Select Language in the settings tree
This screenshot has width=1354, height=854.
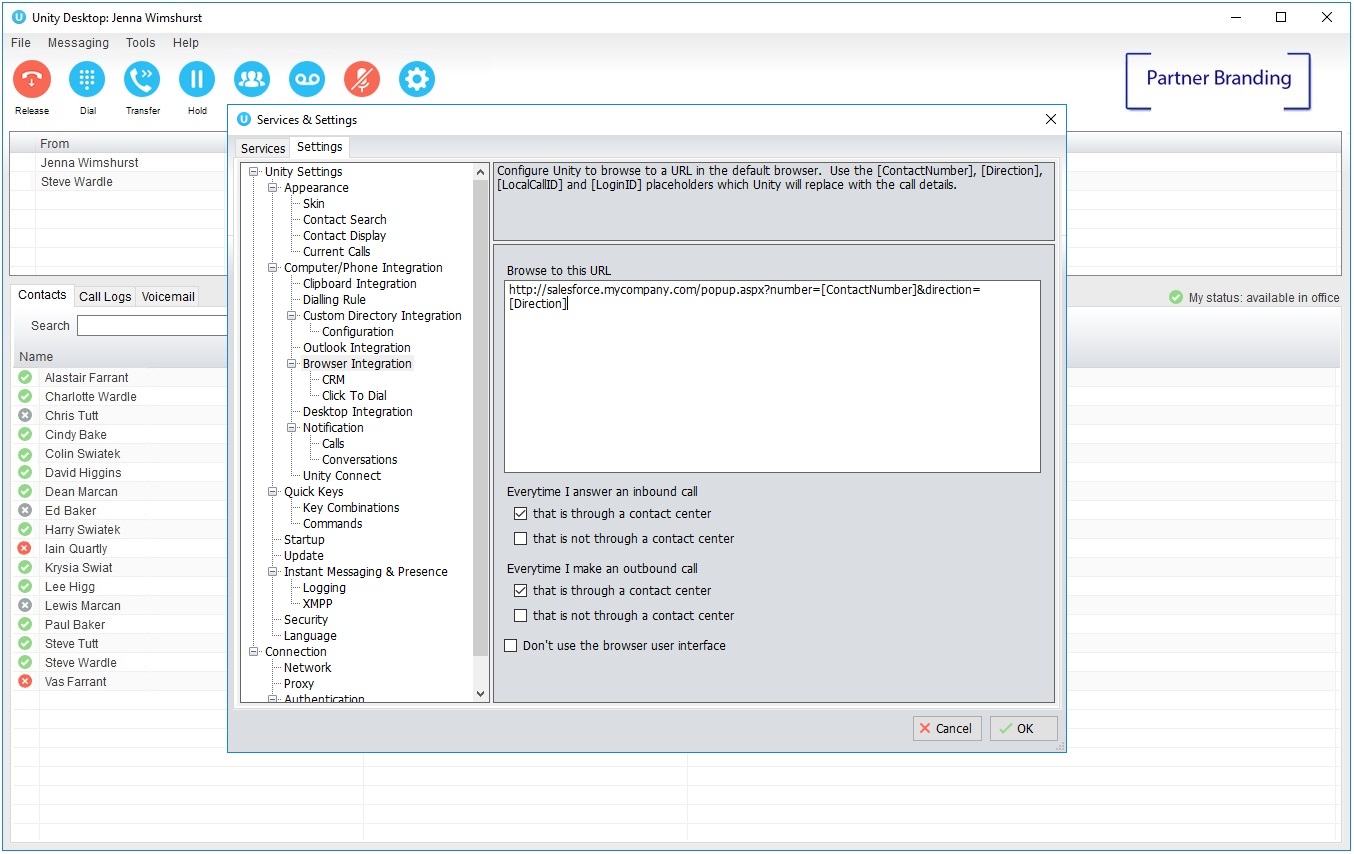coord(310,636)
